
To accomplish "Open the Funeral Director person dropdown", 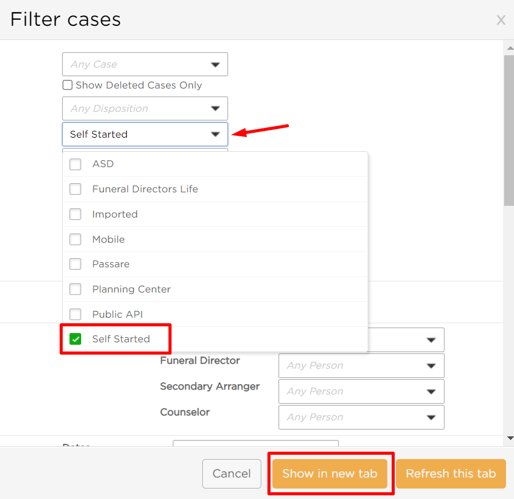I will 361,366.
